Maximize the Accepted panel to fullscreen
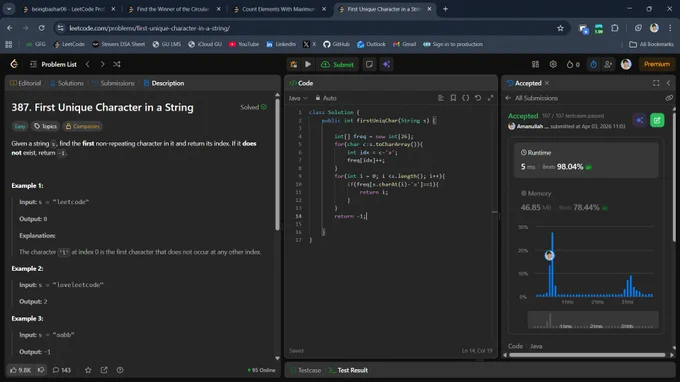The height and width of the screenshot is (382, 680). click(x=656, y=83)
